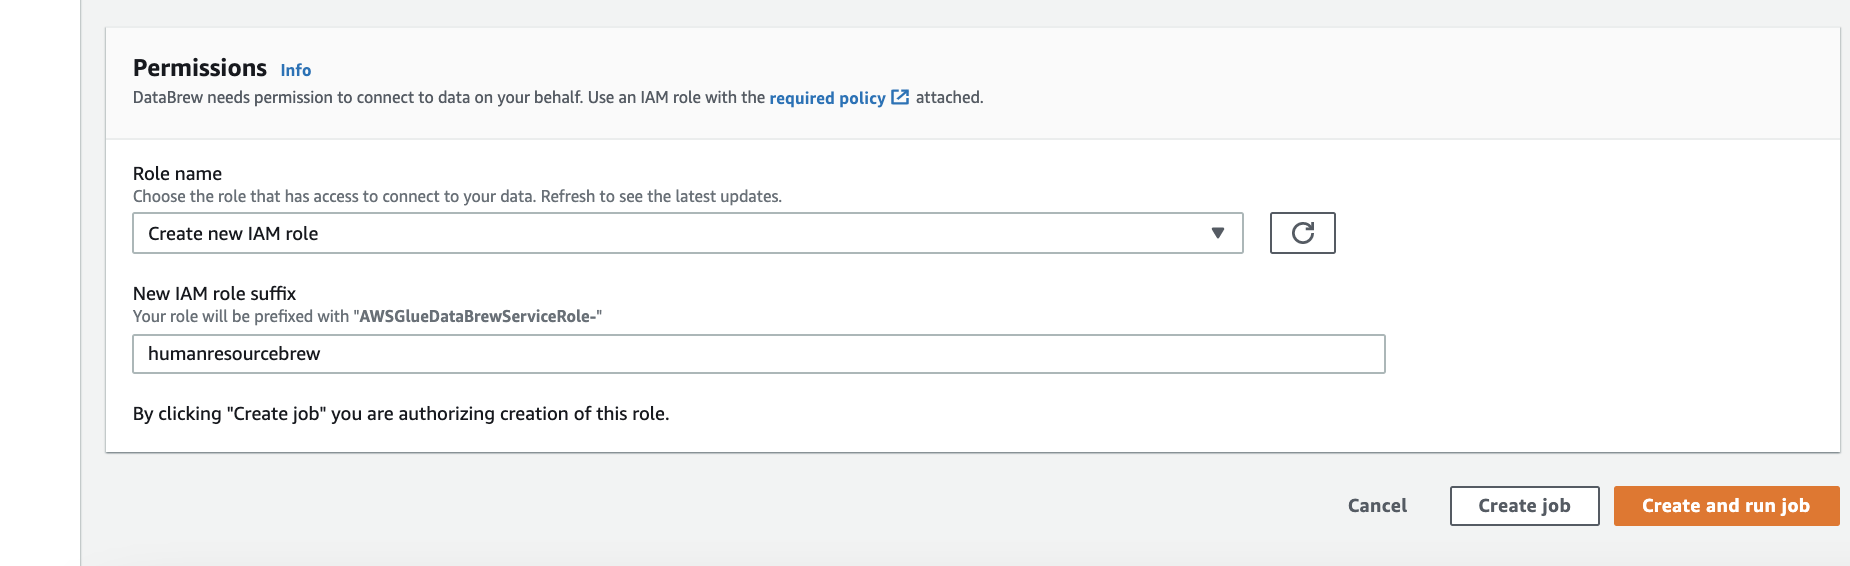Focus the New IAM role suffix field
The image size is (1850, 566).
pyautogui.click(x=759, y=354)
